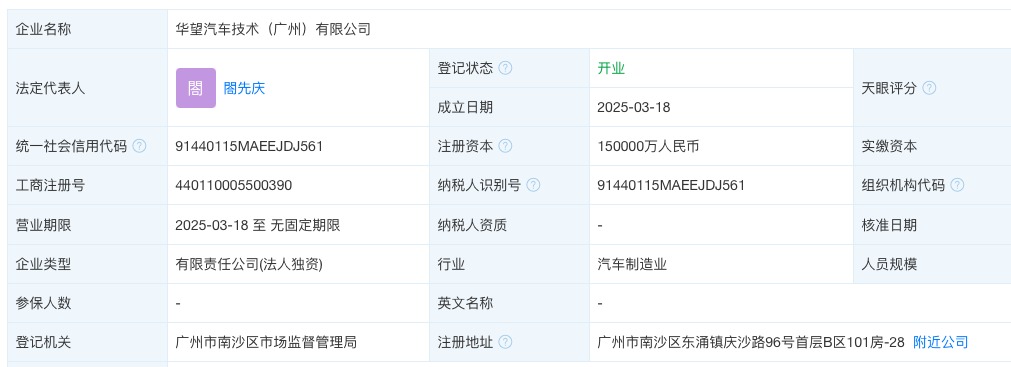
Task: Select the 有限责任公司(法人独资) company type
Action: click(249, 264)
